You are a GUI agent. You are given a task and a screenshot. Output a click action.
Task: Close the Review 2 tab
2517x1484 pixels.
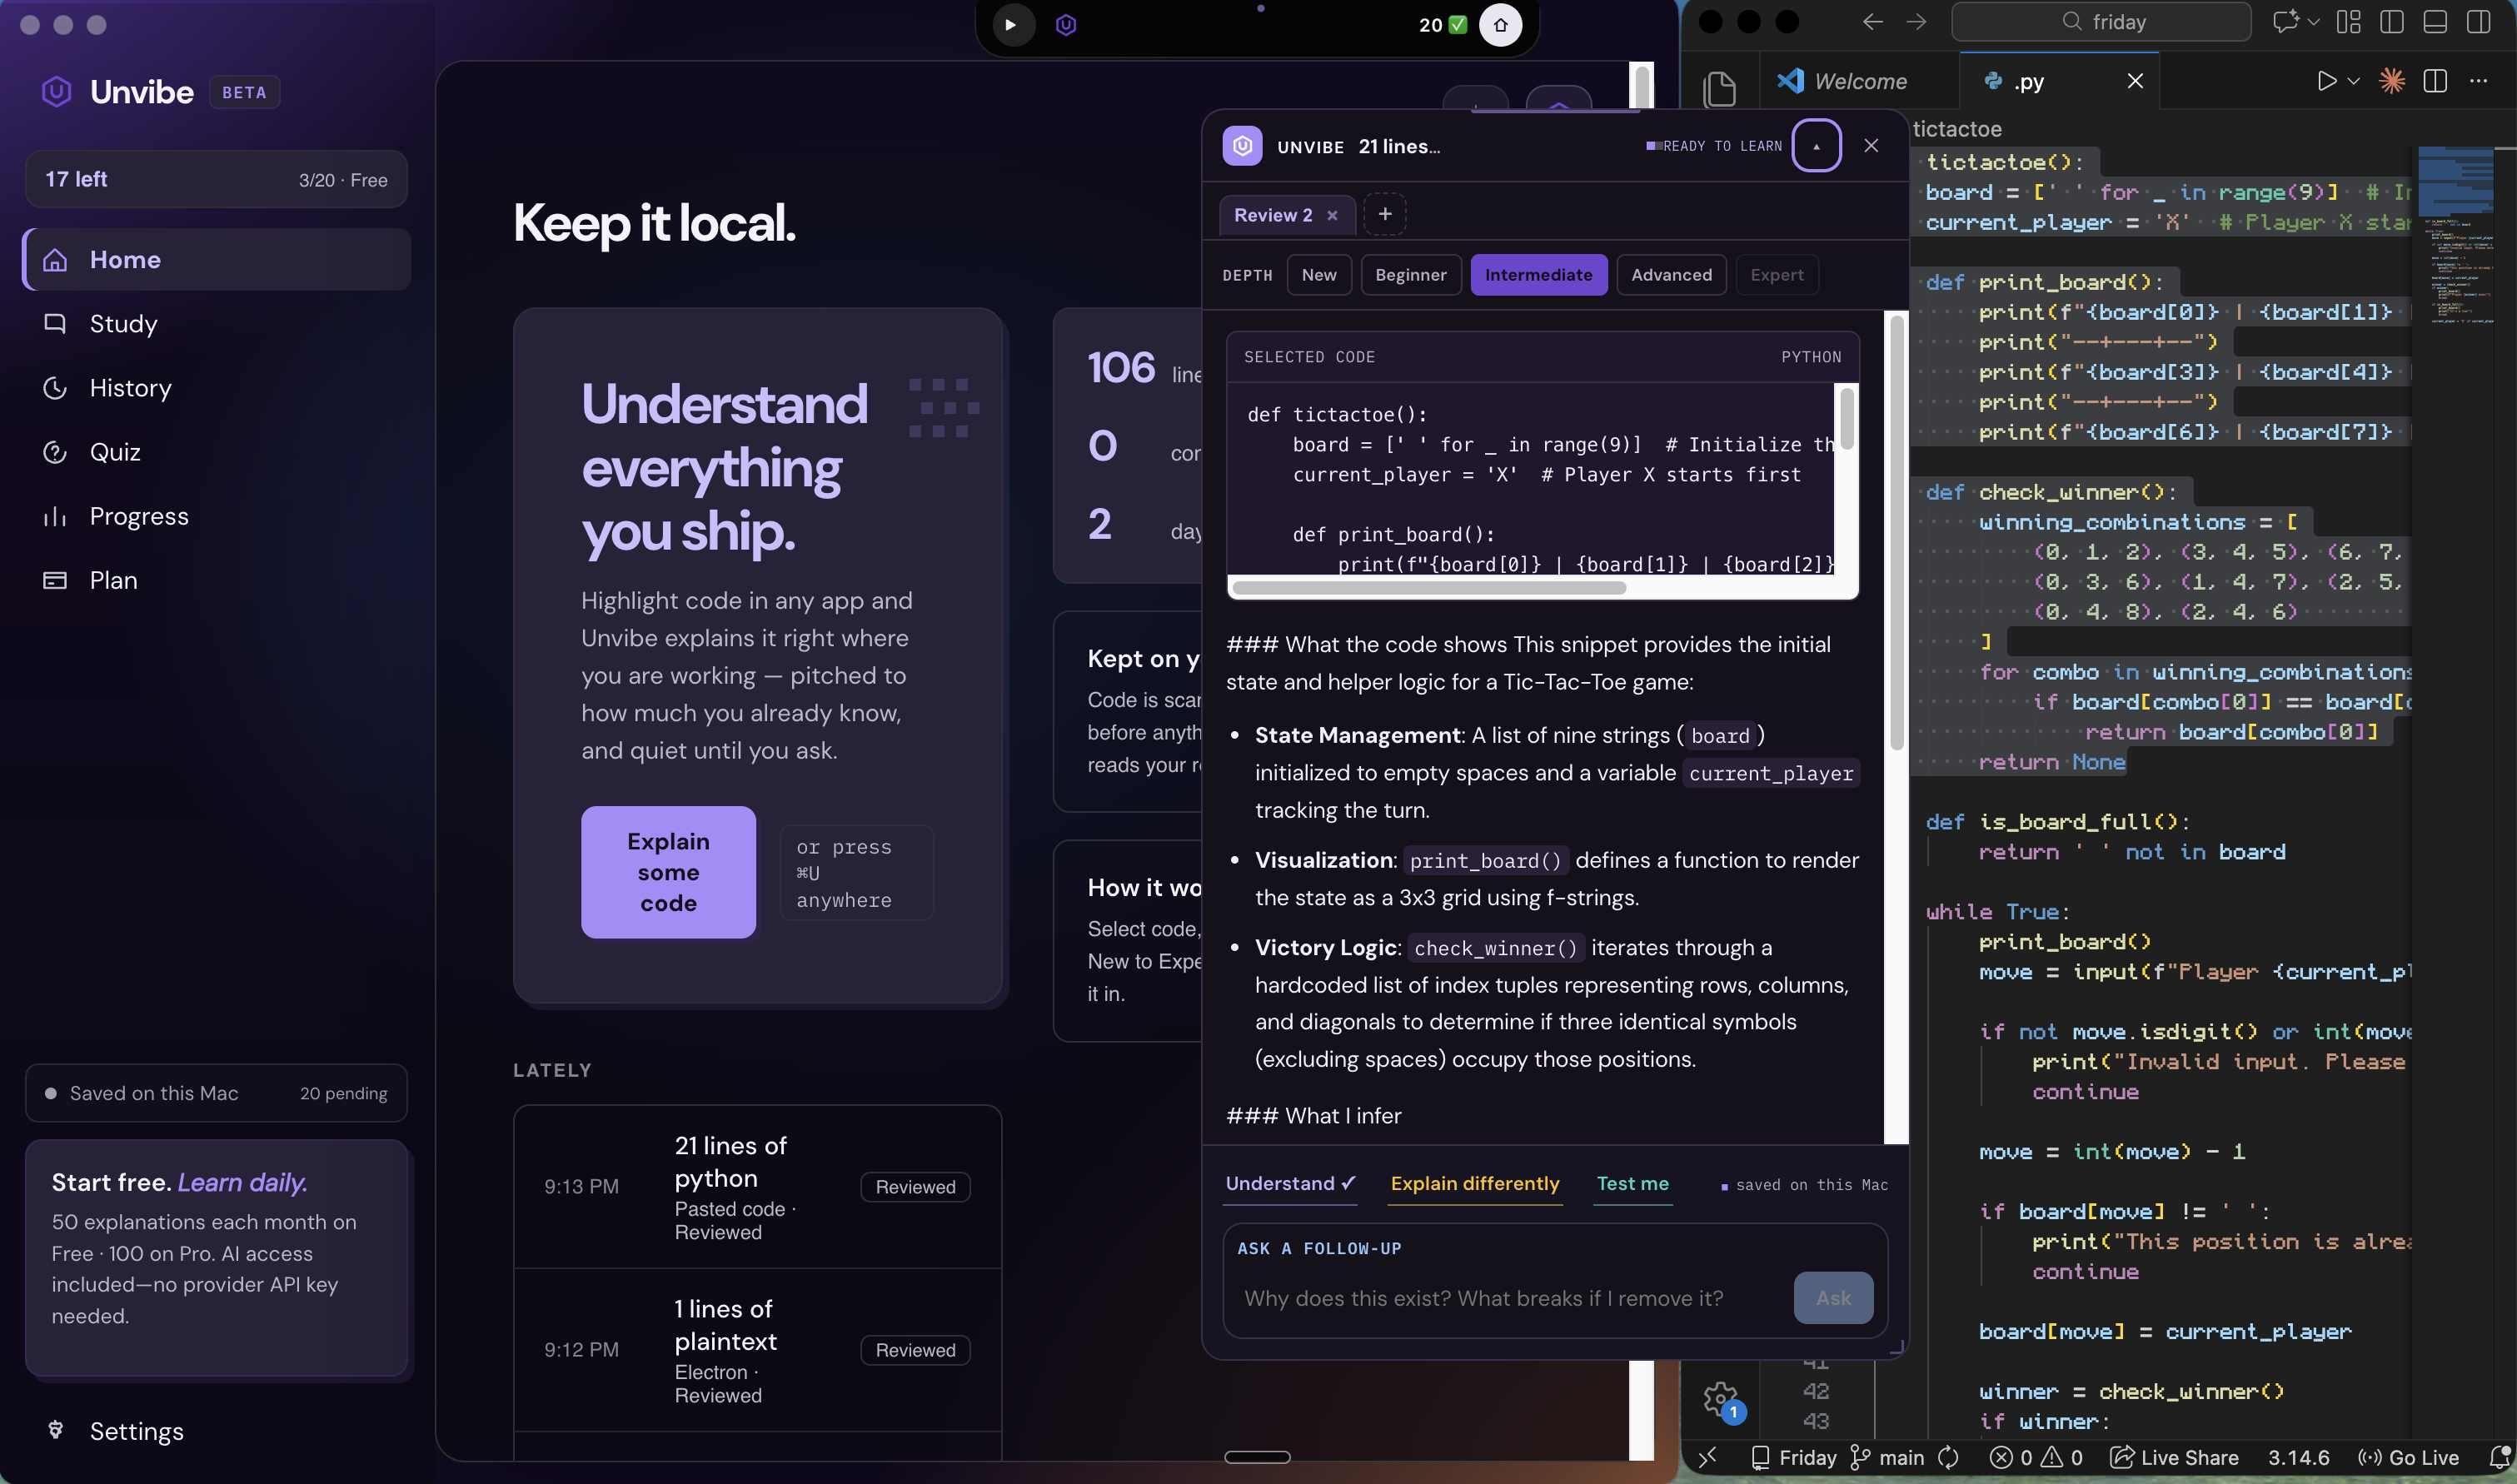pos(1332,215)
